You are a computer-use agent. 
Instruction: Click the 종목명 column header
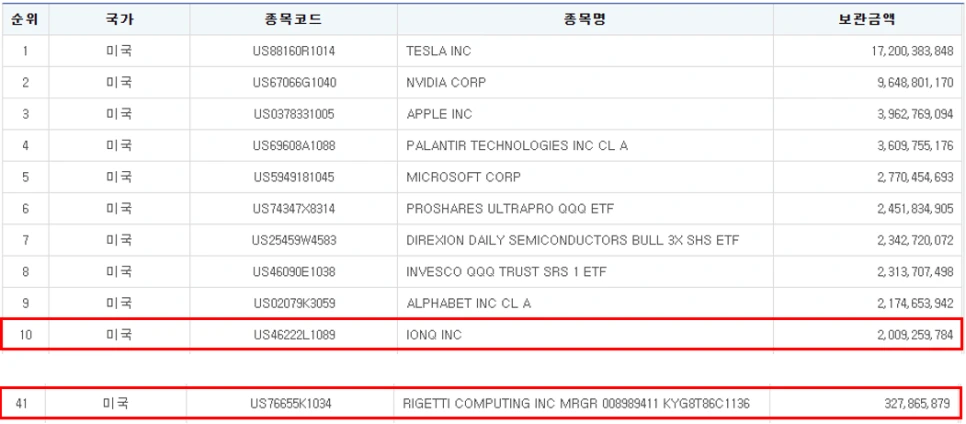pyautogui.click(x=585, y=19)
